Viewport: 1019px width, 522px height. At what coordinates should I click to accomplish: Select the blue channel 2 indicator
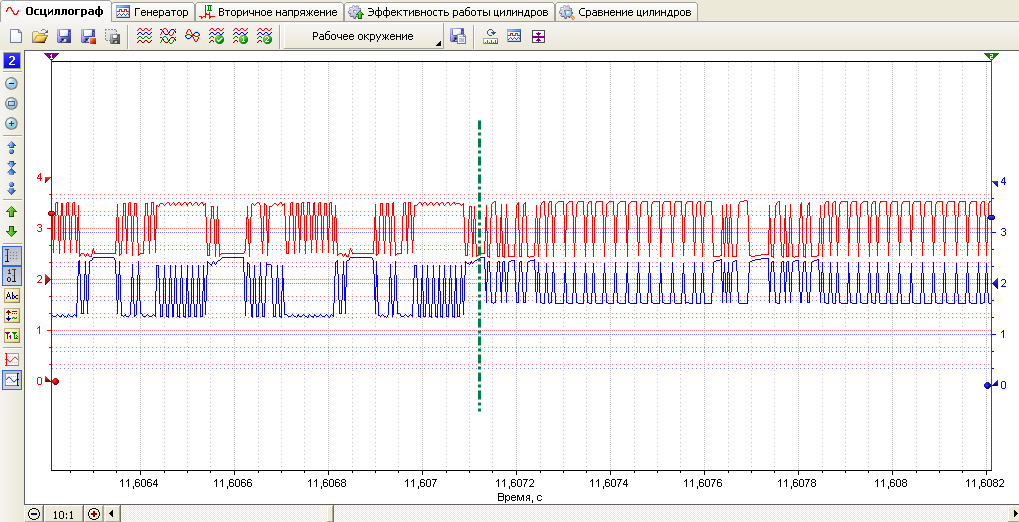[x=12, y=62]
